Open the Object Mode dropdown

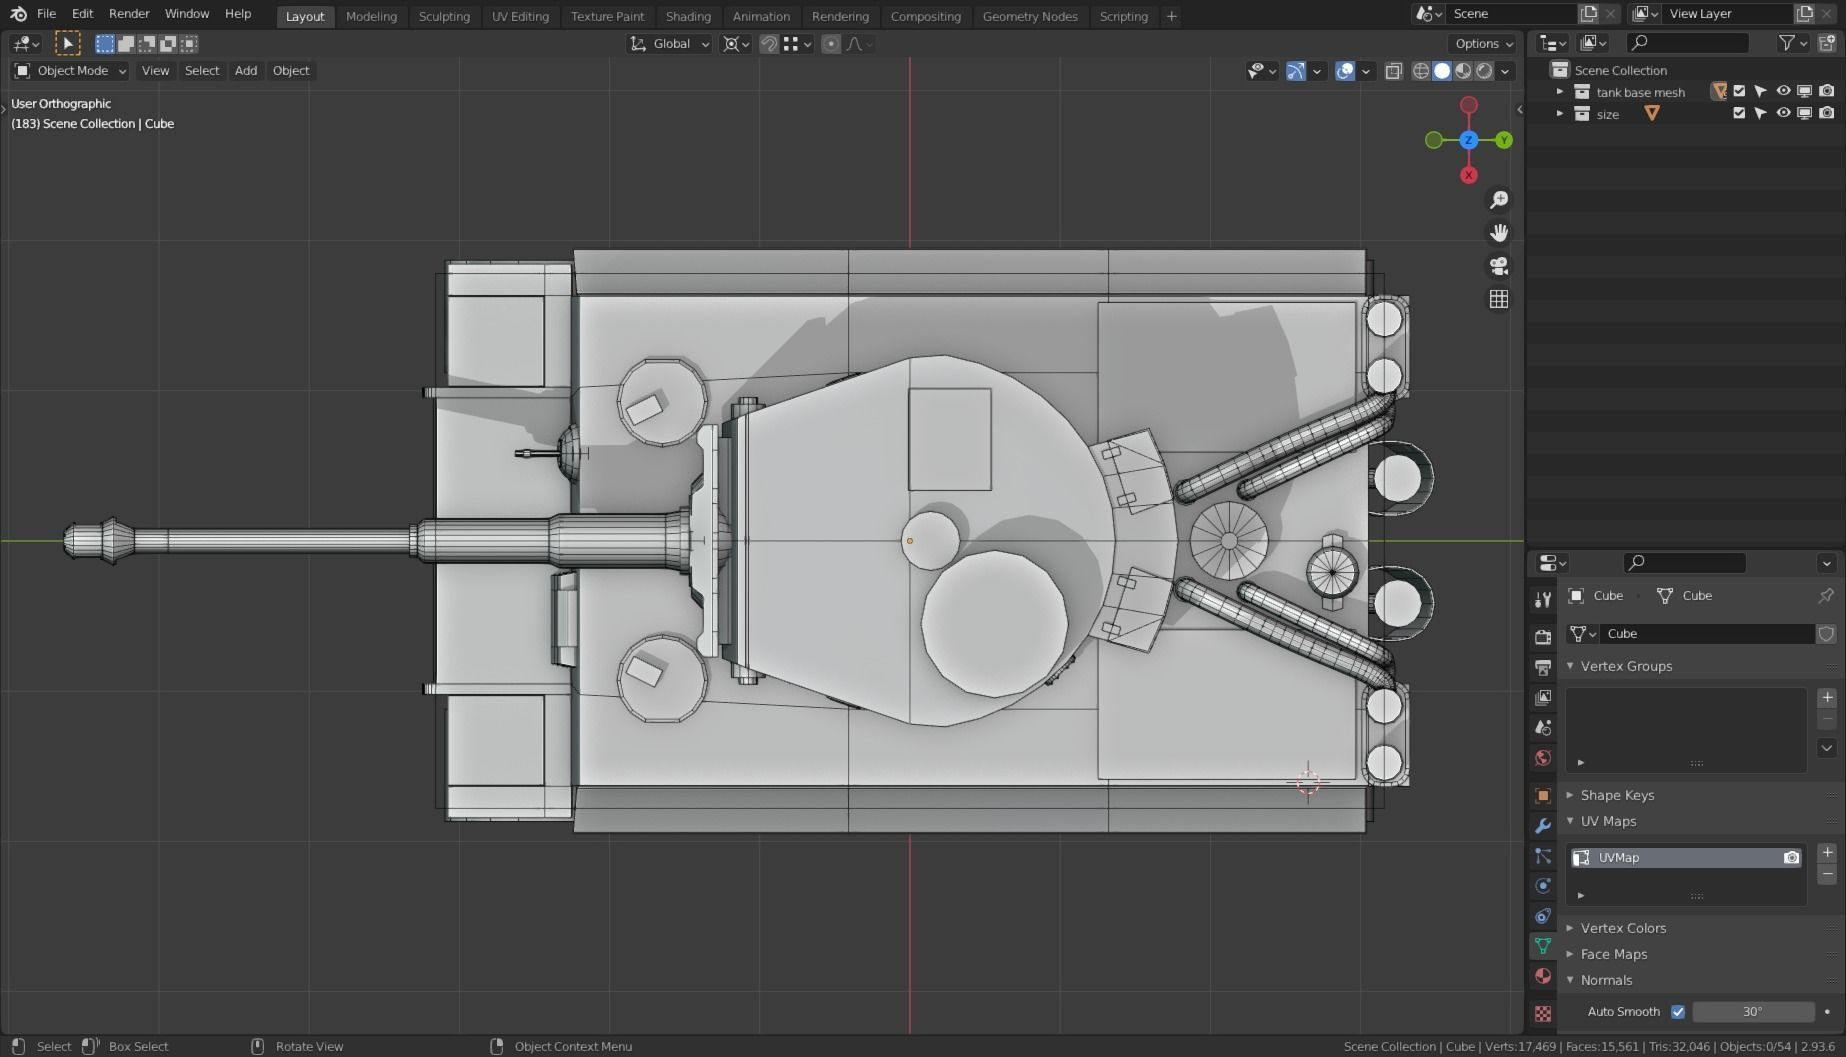70,71
